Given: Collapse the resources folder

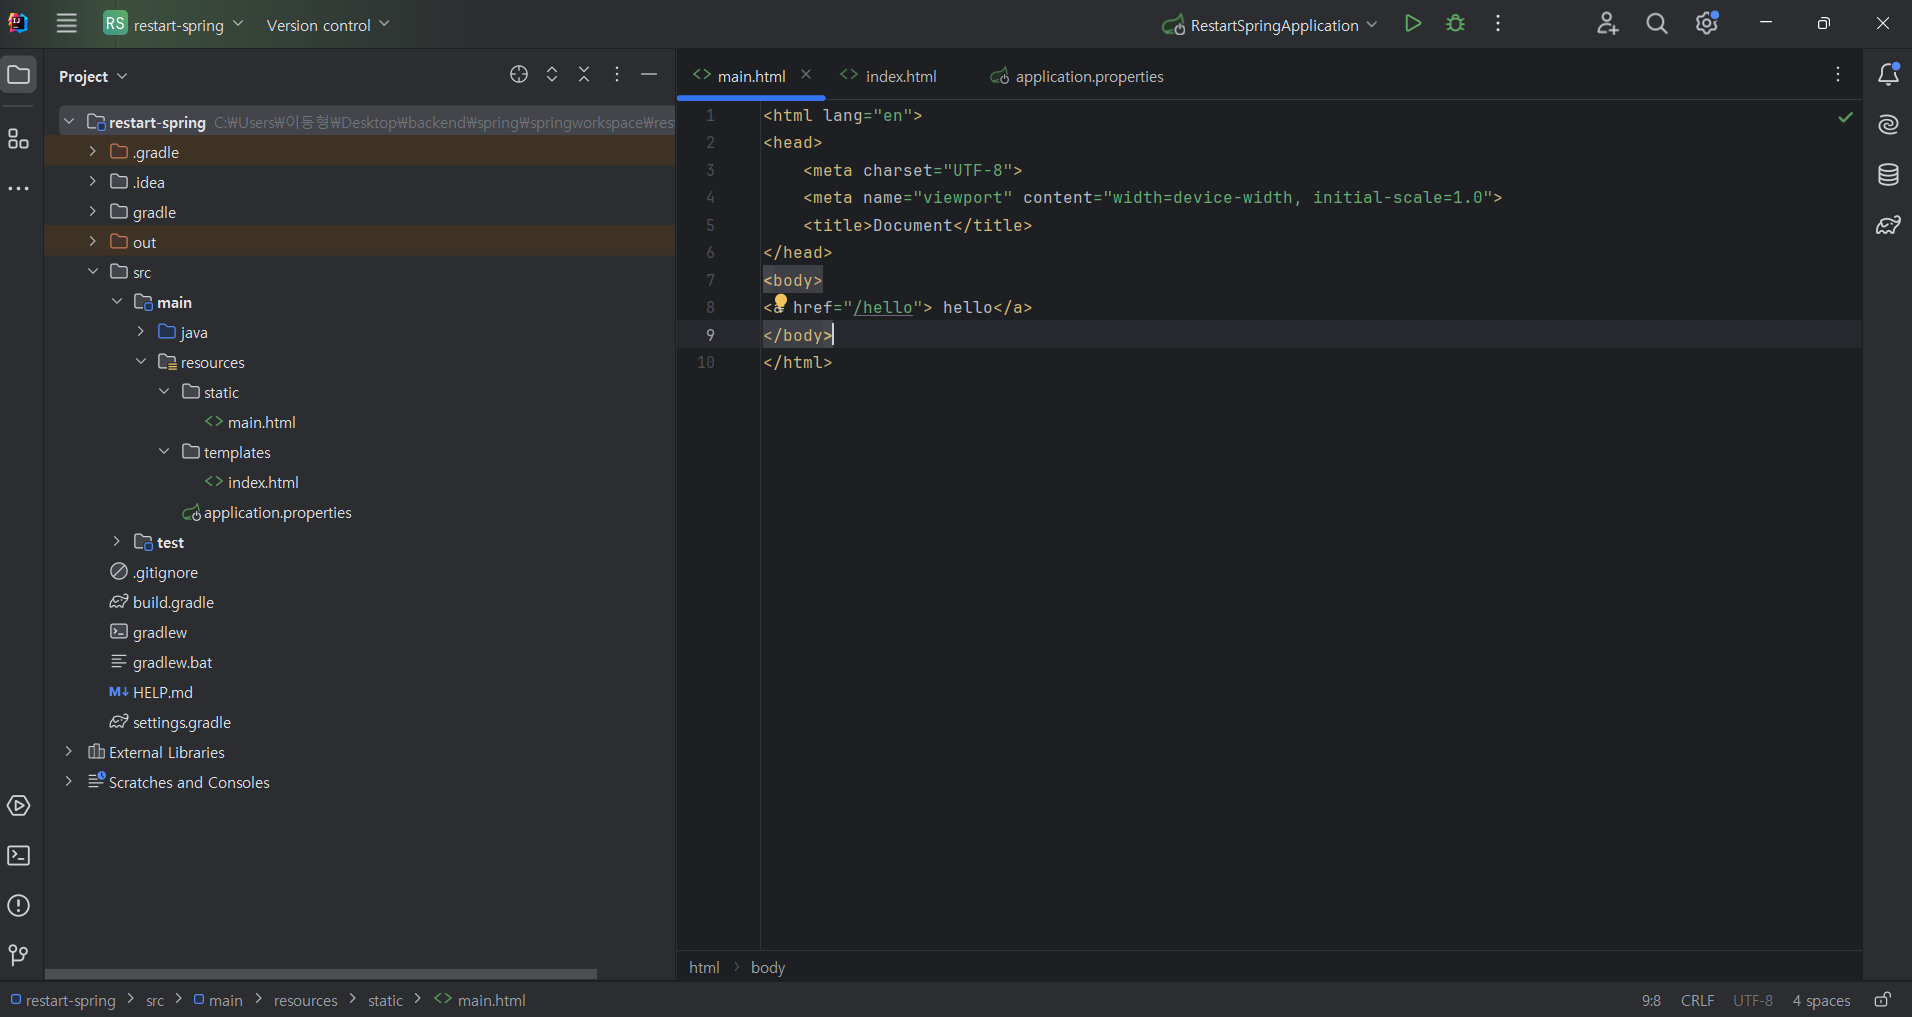Looking at the screenshot, I should point(141,362).
